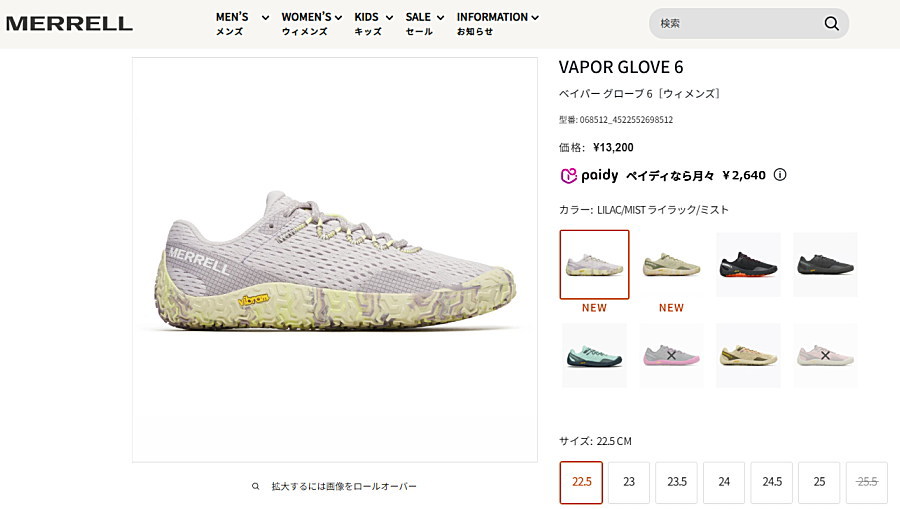The height and width of the screenshot is (509, 900).
Task: Click the search magnifier icon
Action: [831, 24]
